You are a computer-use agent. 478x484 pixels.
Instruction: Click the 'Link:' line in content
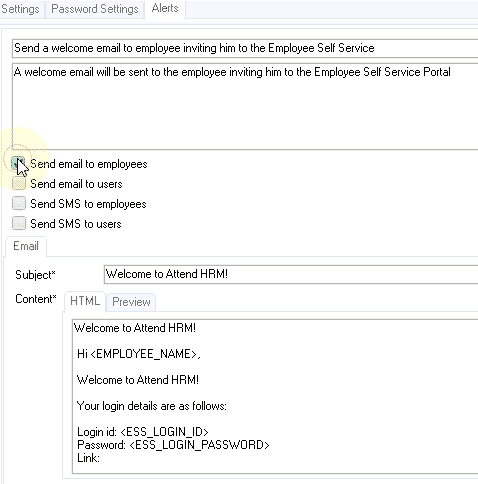88,458
